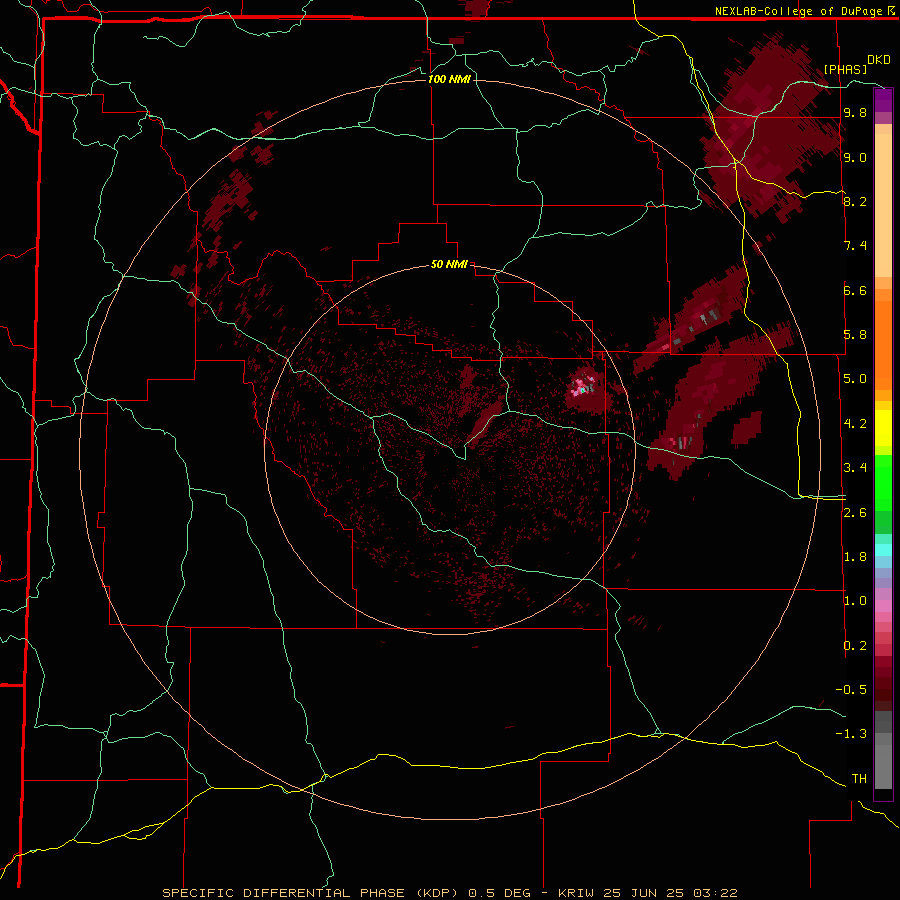The image size is (900, 900).
Task: Pick the gray bottom color bar segment
Action: (883, 761)
